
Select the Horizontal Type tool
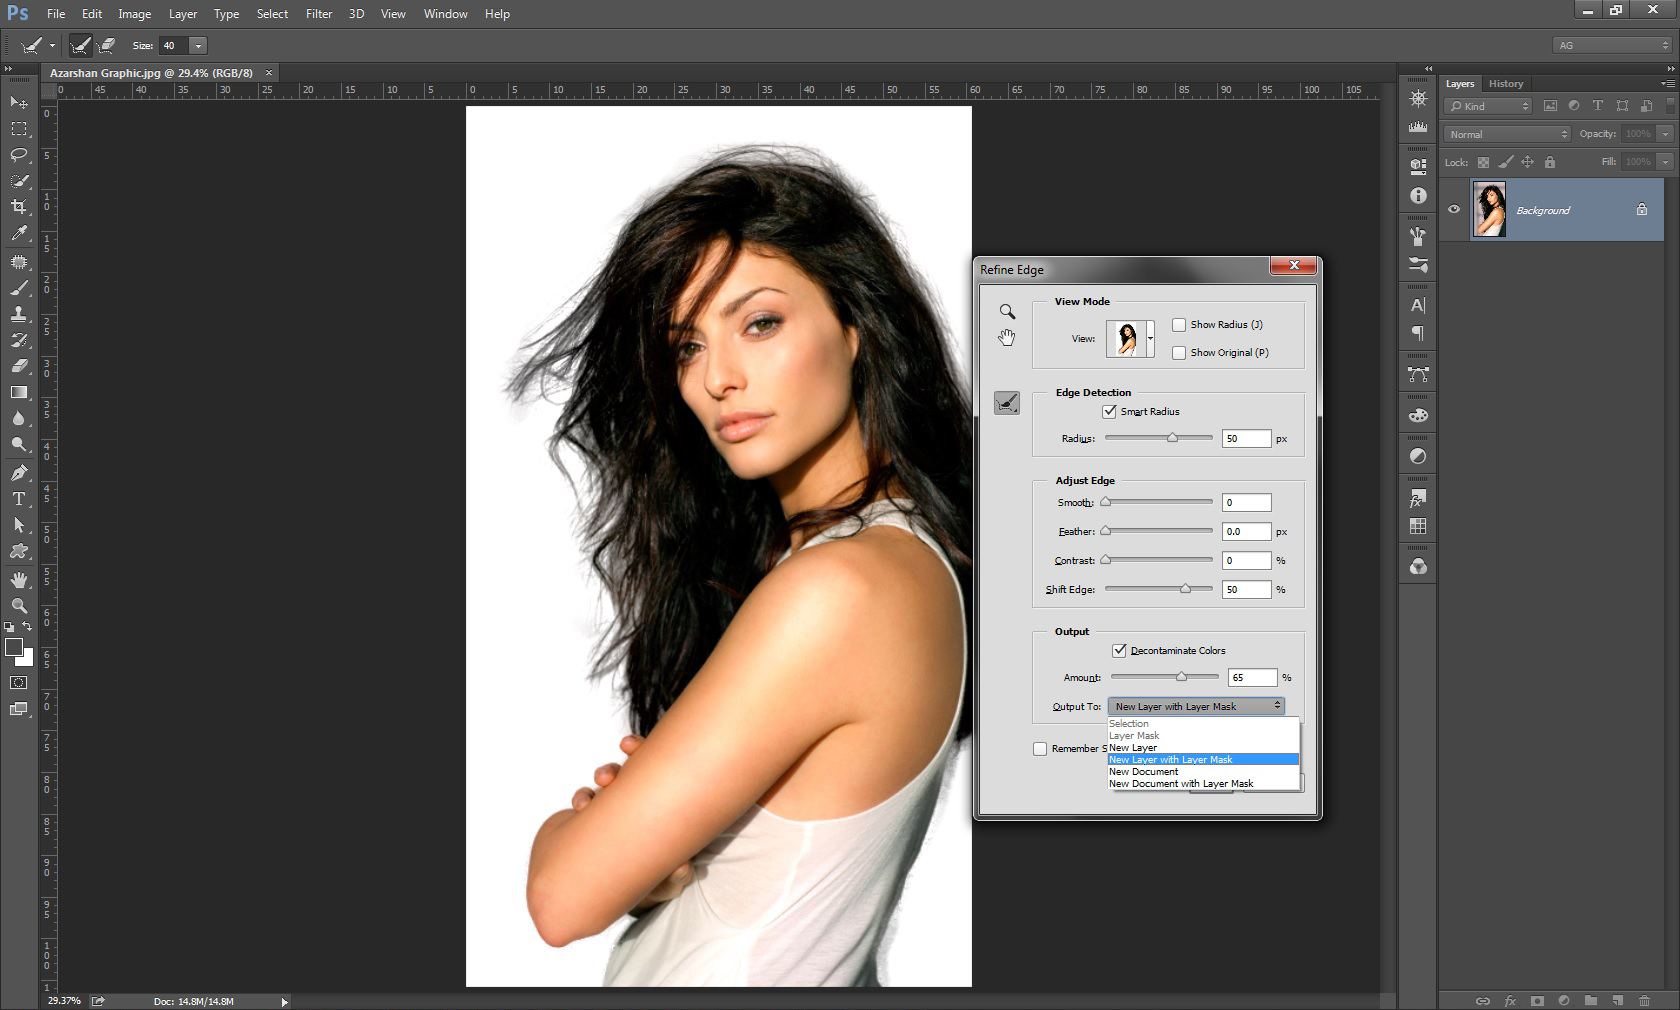(x=19, y=499)
